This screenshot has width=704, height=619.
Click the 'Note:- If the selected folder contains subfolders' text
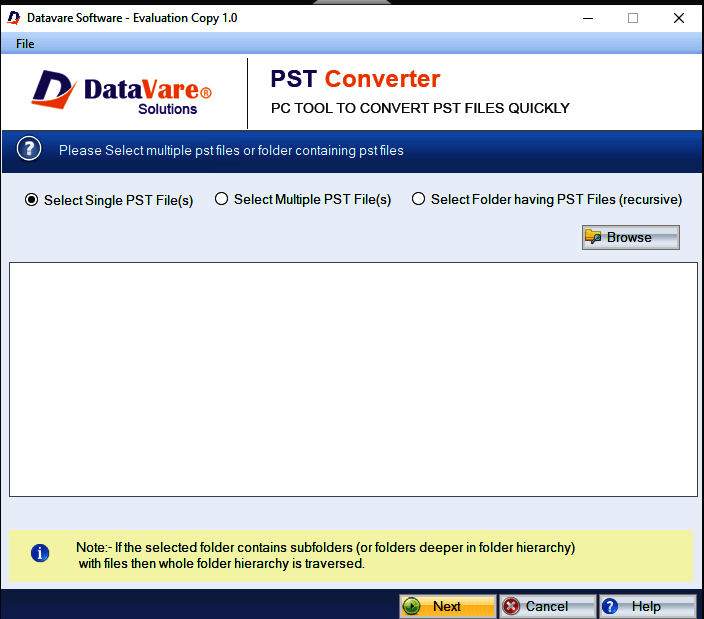coord(326,555)
